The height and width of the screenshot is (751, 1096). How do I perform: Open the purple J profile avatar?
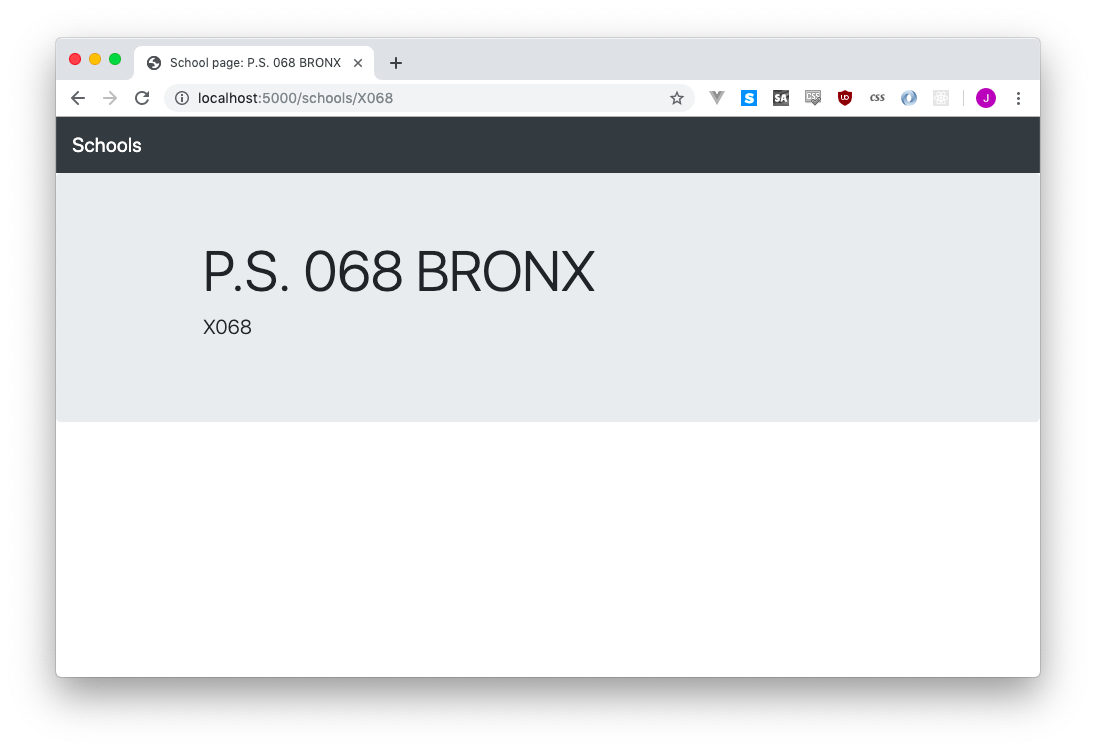[x=986, y=98]
